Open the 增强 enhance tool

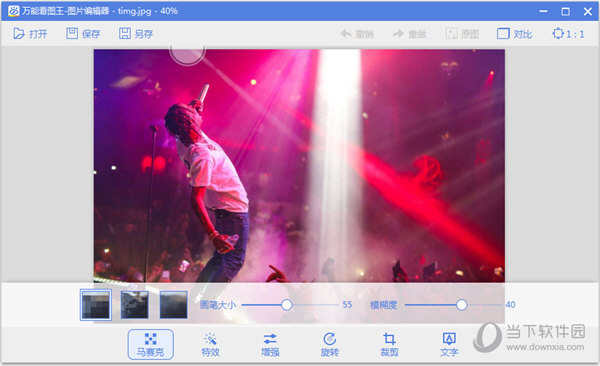pos(270,345)
